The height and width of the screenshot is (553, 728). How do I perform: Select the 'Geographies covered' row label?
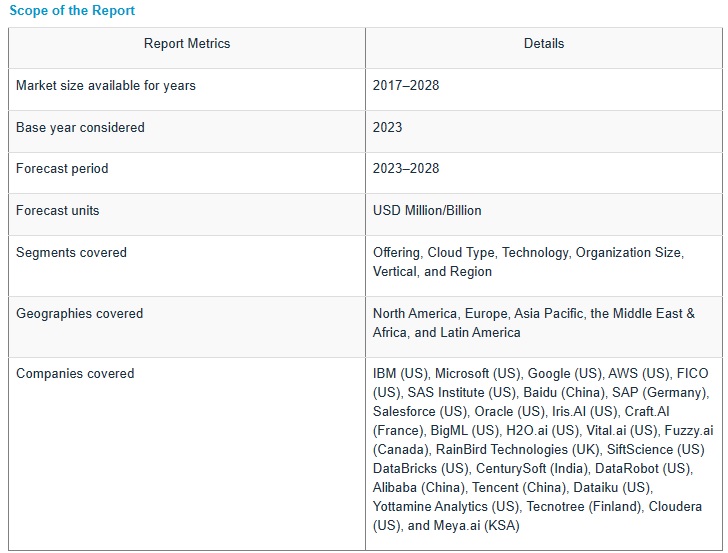coord(79,314)
